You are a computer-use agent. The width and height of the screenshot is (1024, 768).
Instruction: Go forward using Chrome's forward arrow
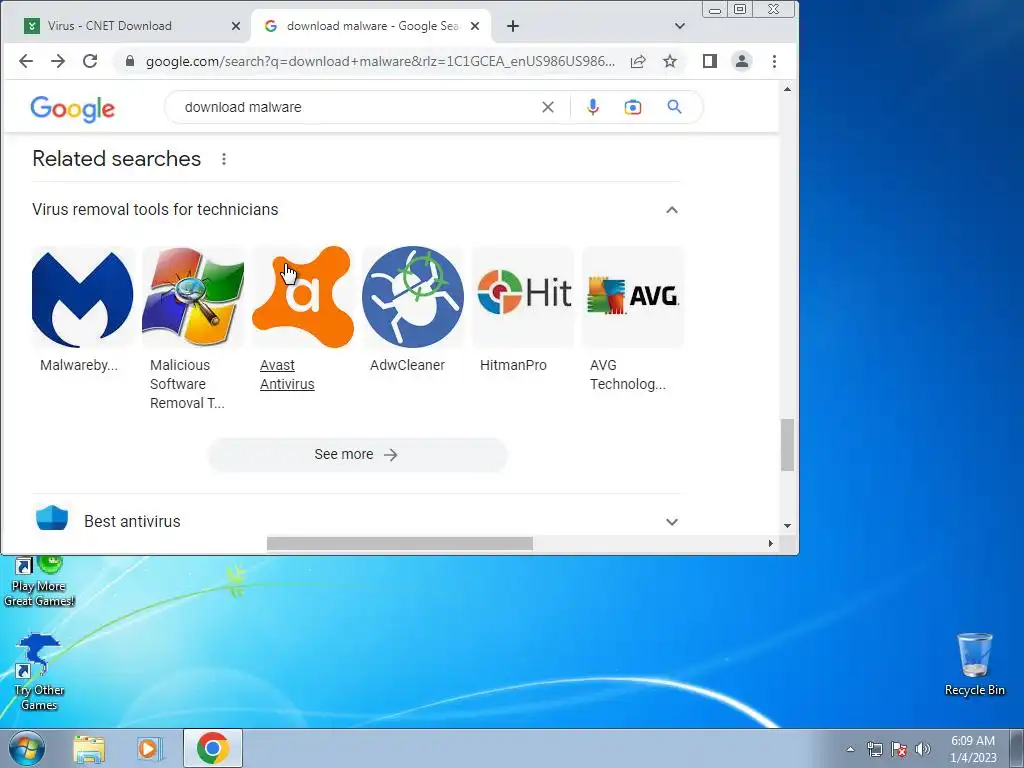pyautogui.click(x=58, y=61)
